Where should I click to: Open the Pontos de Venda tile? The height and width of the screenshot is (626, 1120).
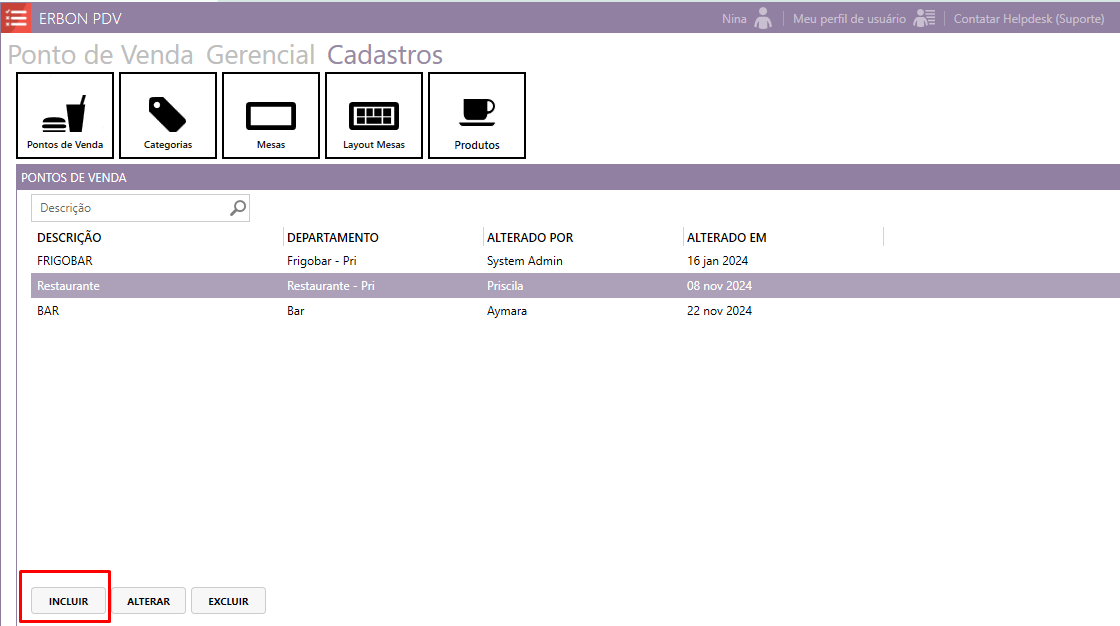coord(65,116)
